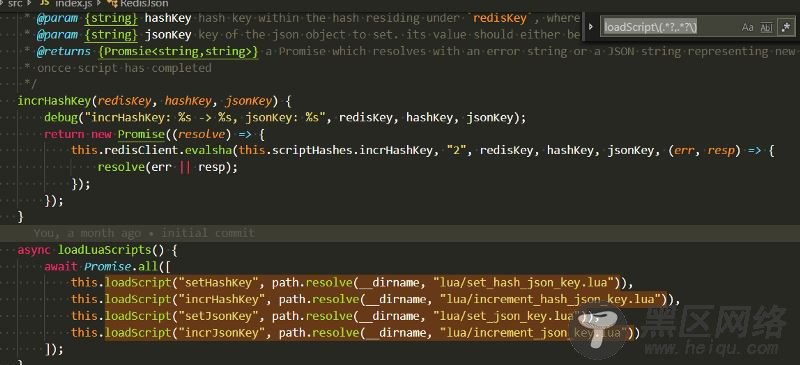
Task: Click the {Promsie<string,string>} type annotation
Action: pyautogui.click(x=179, y=52)
